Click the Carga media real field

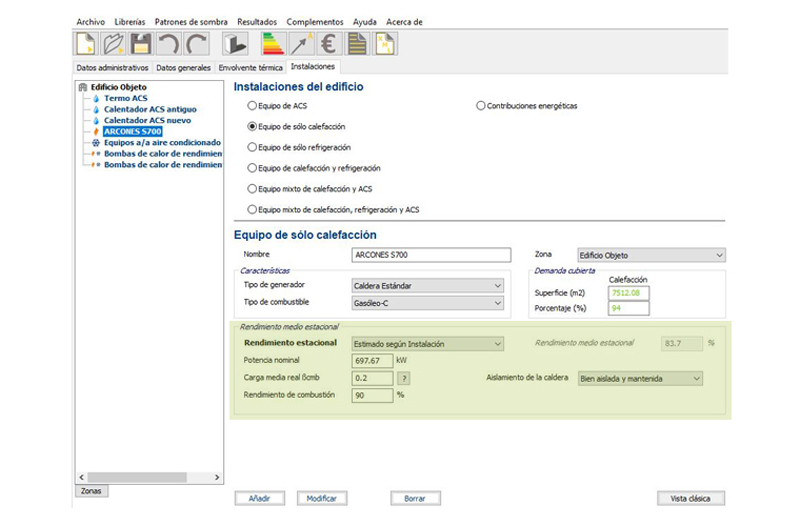pyautogui.click(x=372, y=378)
